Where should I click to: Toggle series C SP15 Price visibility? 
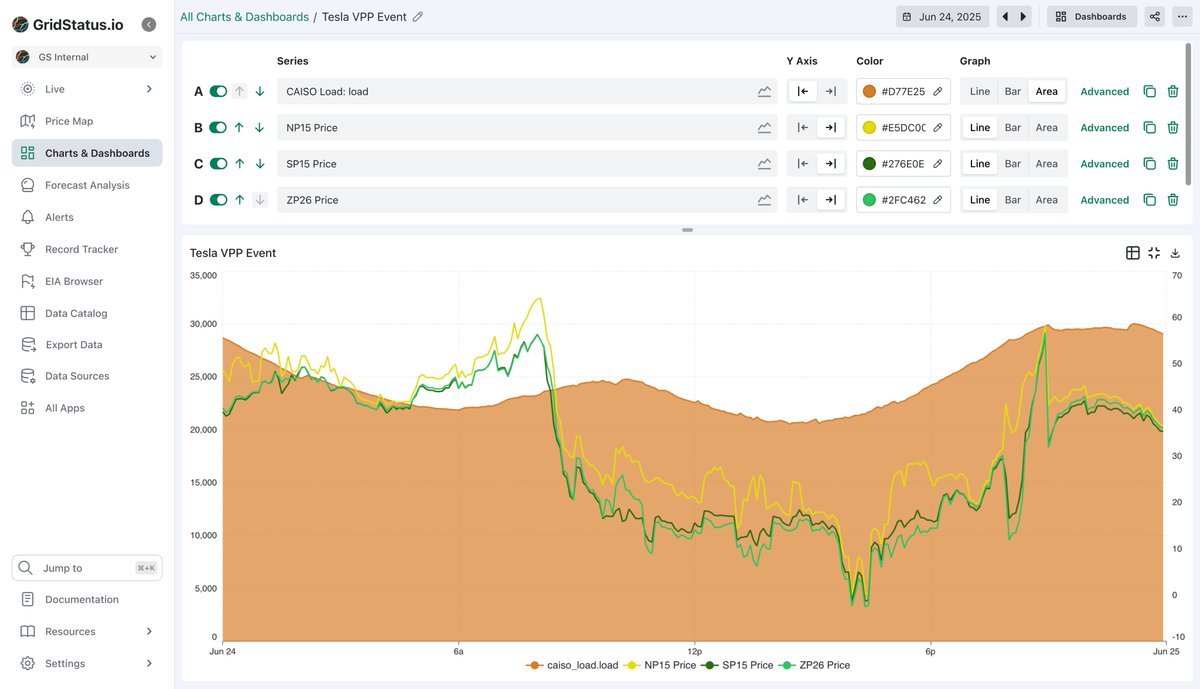[218, 164]
